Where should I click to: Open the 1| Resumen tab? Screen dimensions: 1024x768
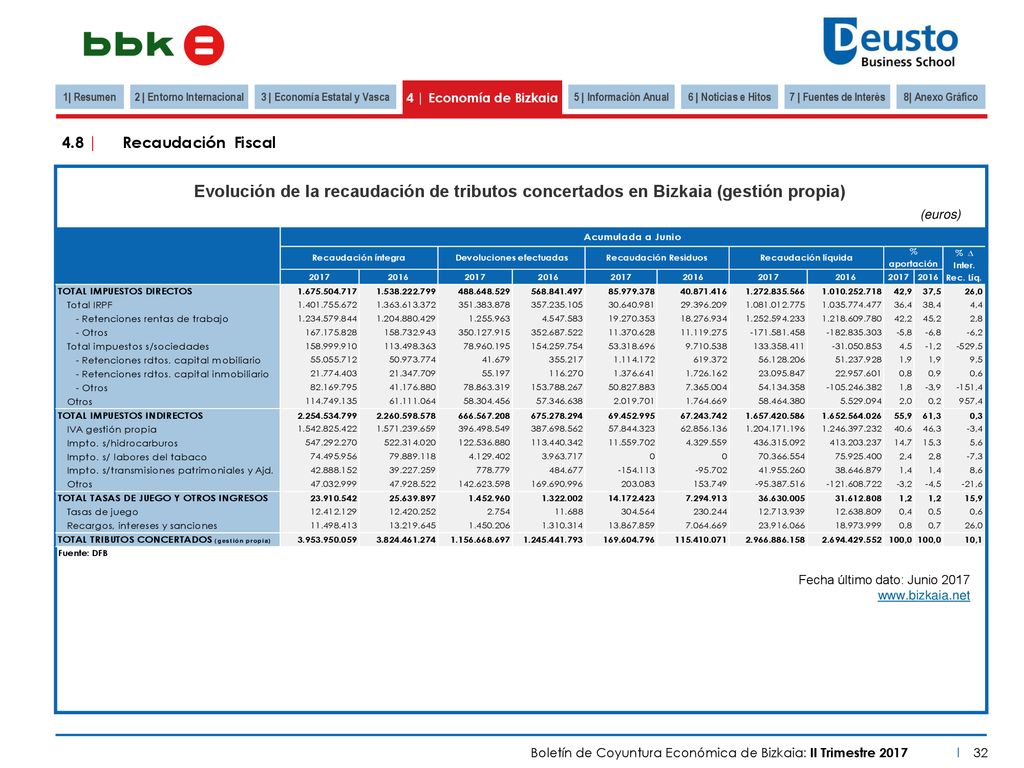[89, 97]
